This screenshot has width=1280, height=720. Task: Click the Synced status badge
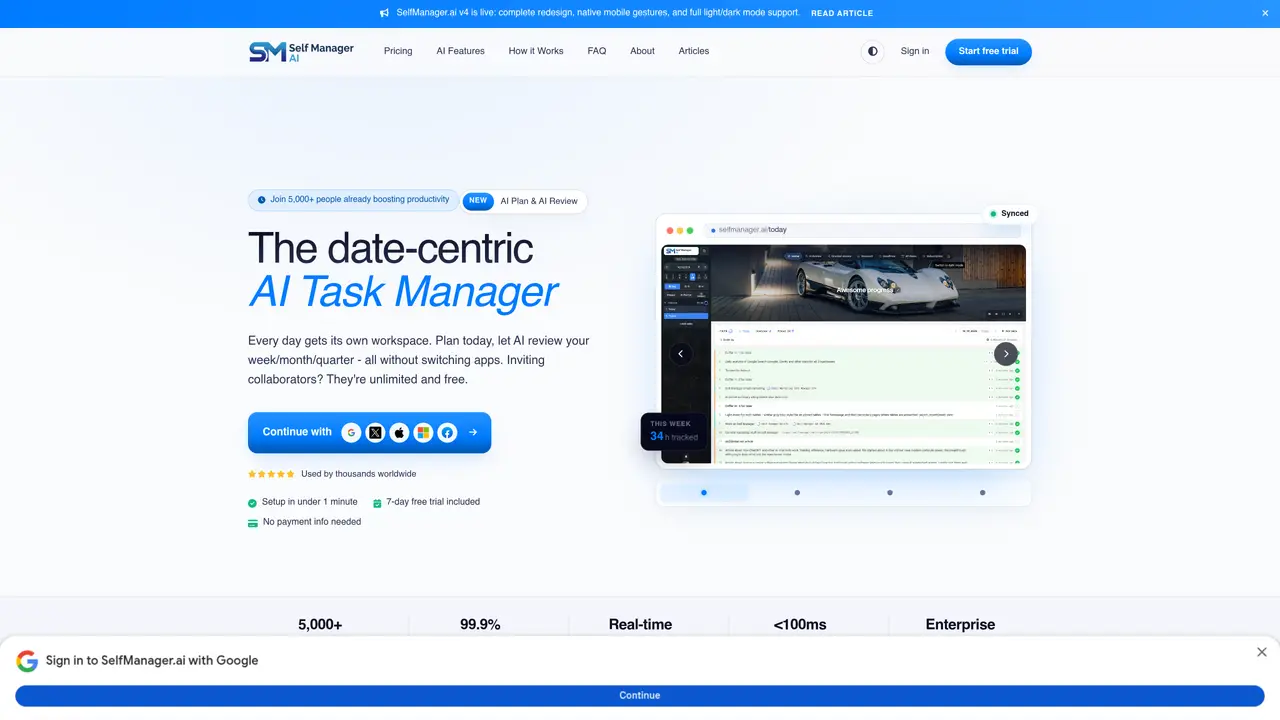1009,213
